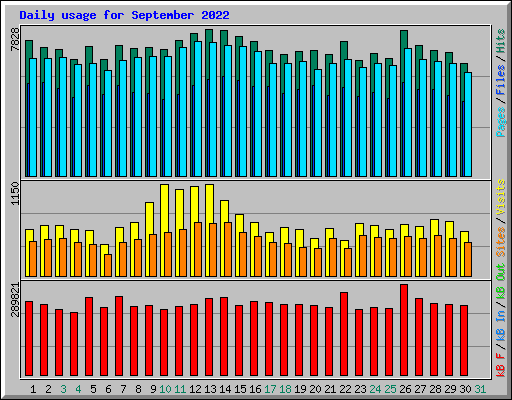
Task: Click green day label 31
Action: click(x=480, y=389)
